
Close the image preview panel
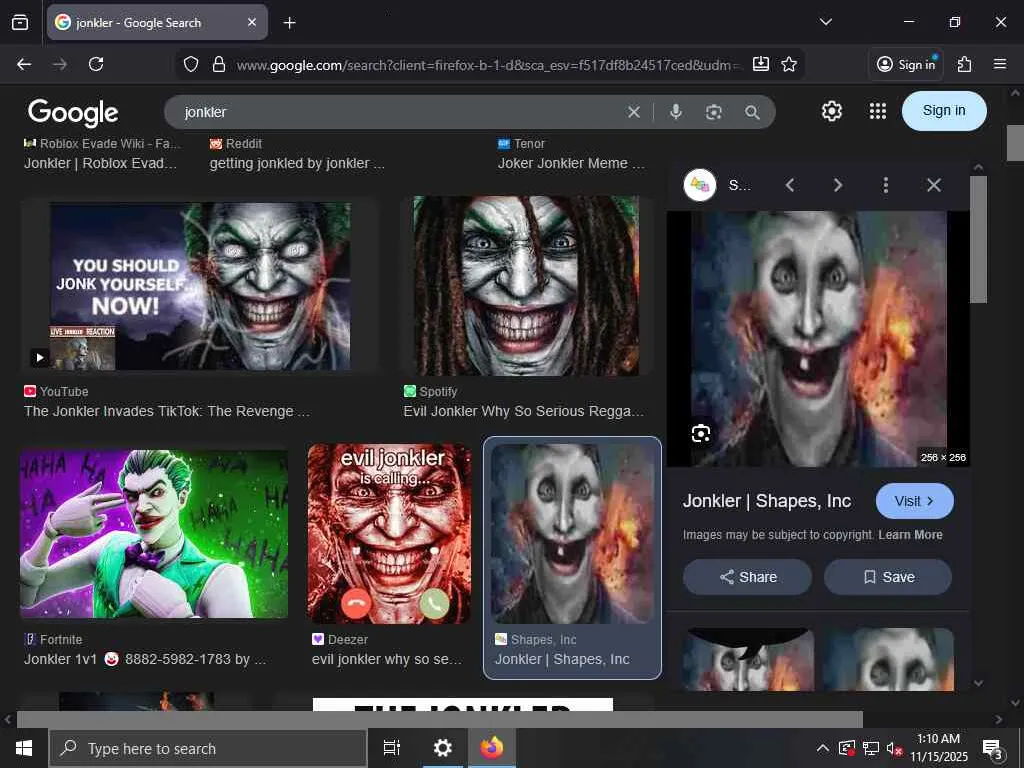tap(934, 185)
